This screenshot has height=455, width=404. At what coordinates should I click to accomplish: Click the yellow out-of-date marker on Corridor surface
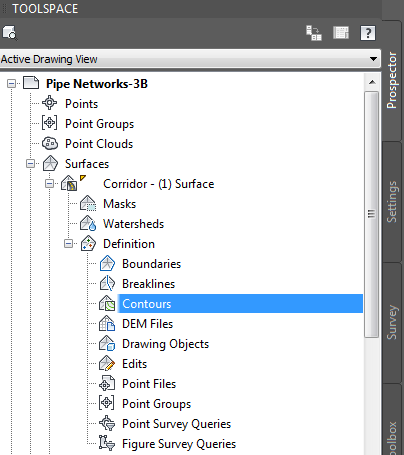coord(83,178)
